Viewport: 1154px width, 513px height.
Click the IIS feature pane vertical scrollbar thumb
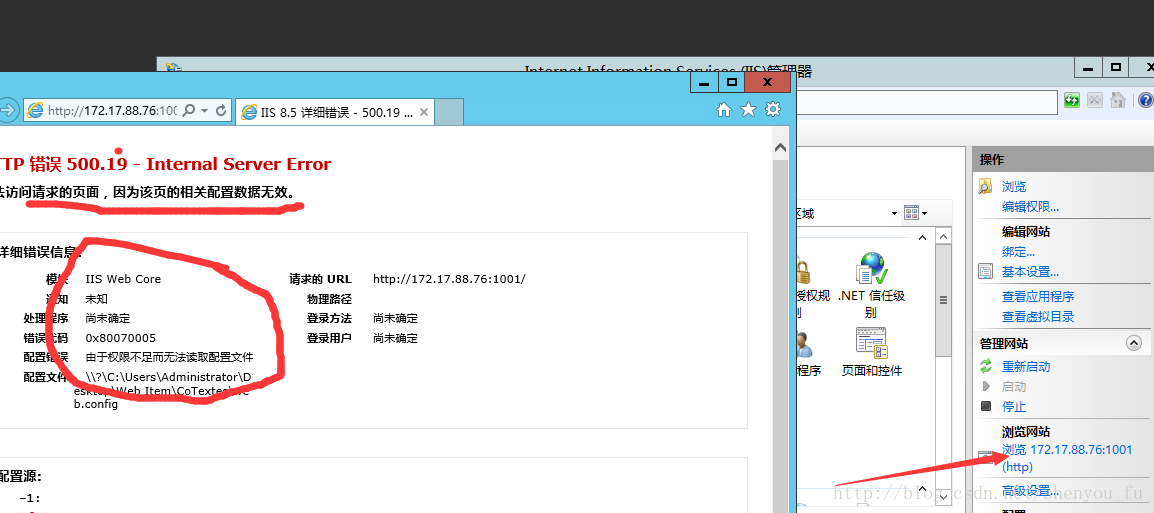pos(943,300)
